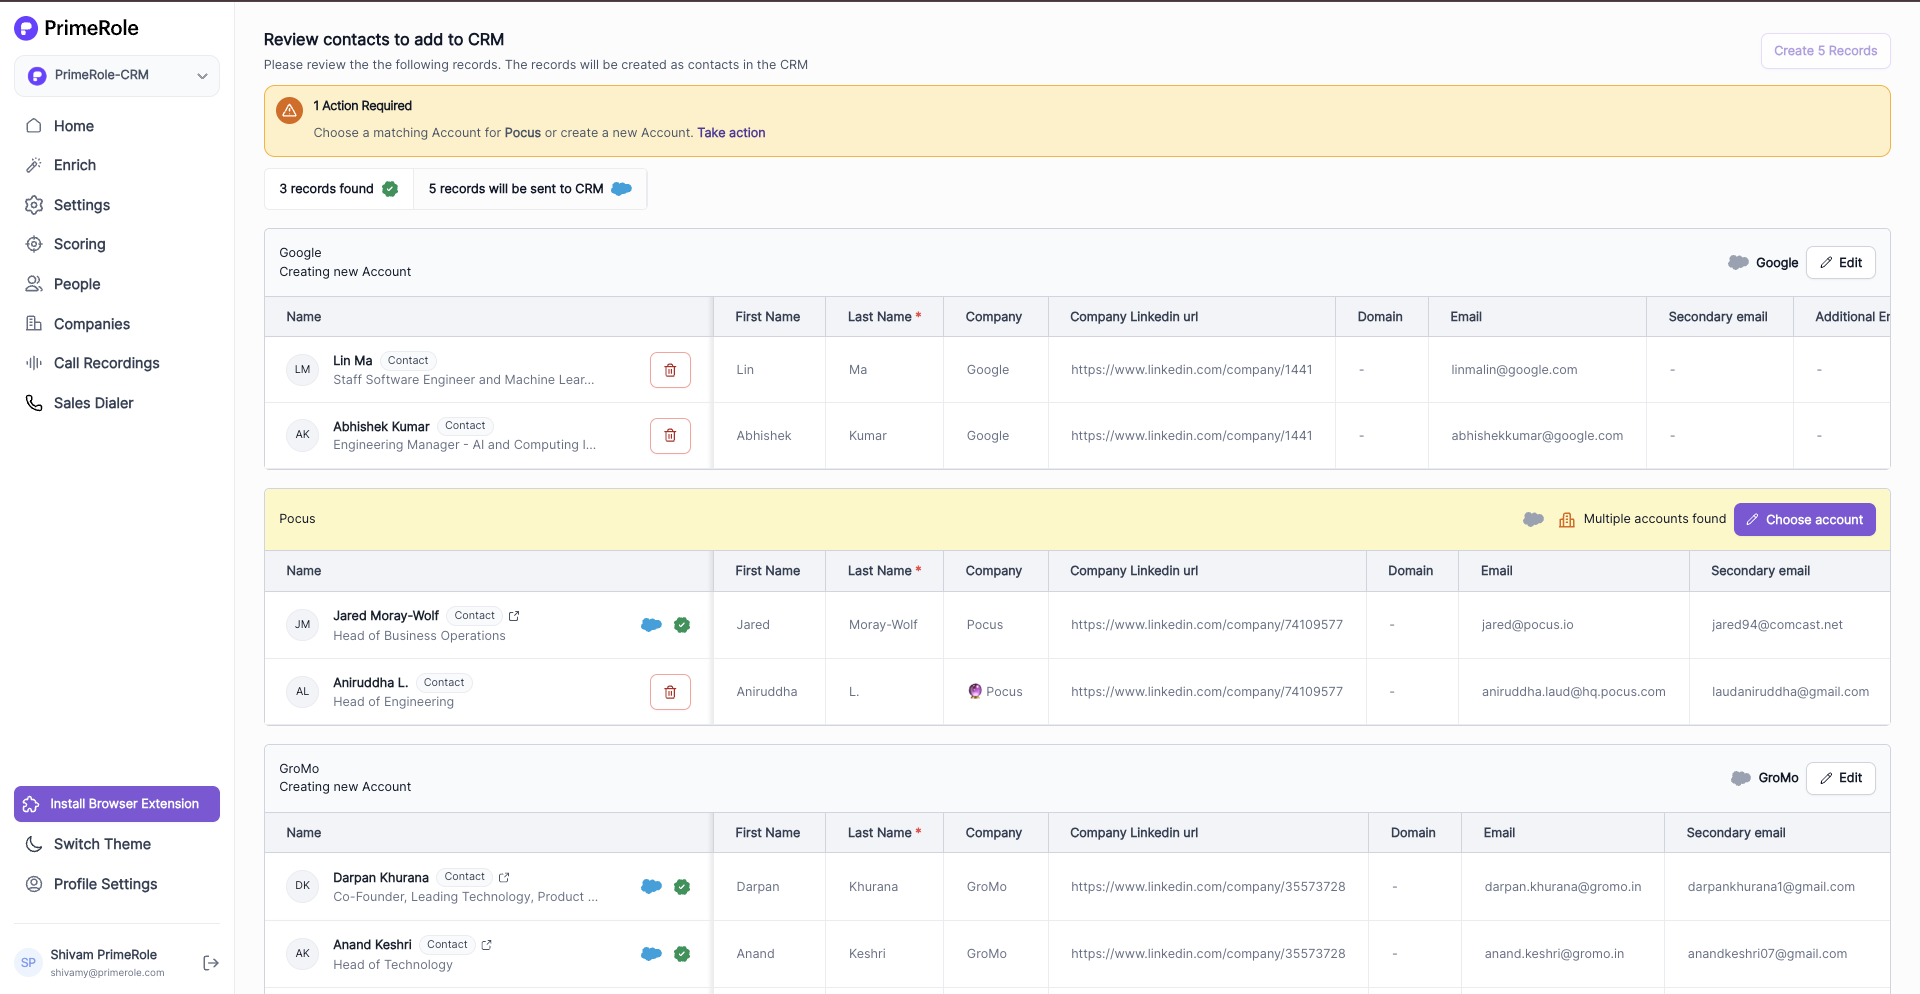Open Darpan Khurana external link icon
The height and width of the screenshot is (994, 1920).
coord(504,877)
